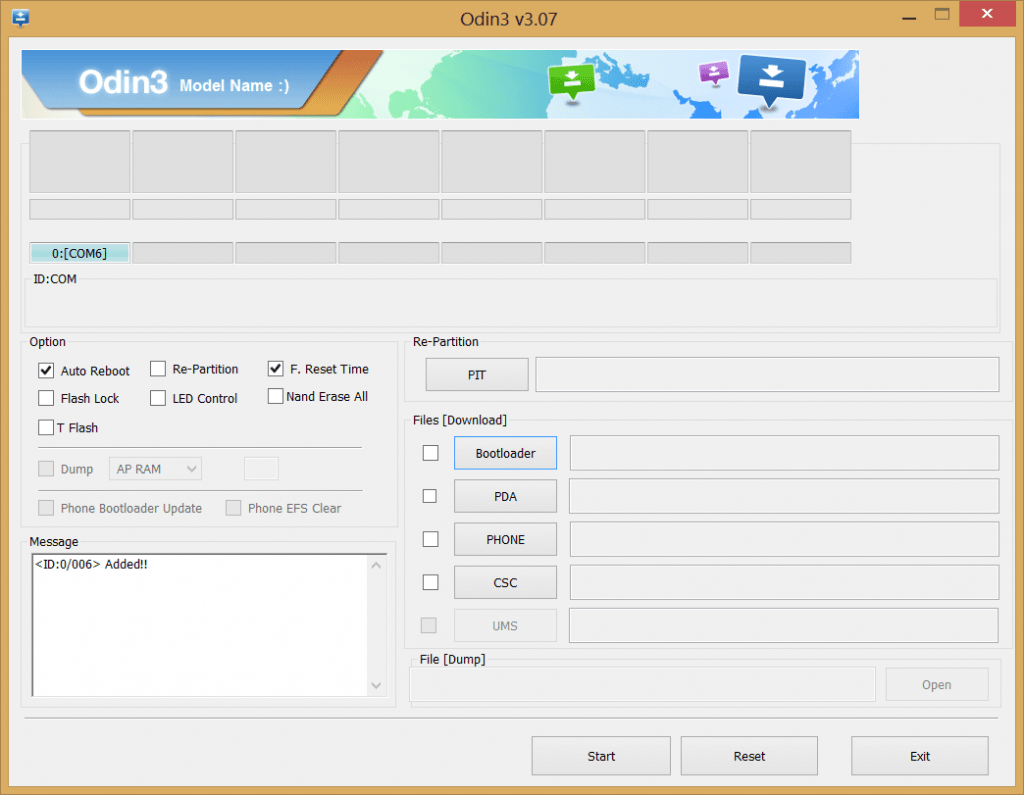Screen dimensions: 1024x795
Task: Tick the checkbox beside CSC
Action: [x=430, y=582]
